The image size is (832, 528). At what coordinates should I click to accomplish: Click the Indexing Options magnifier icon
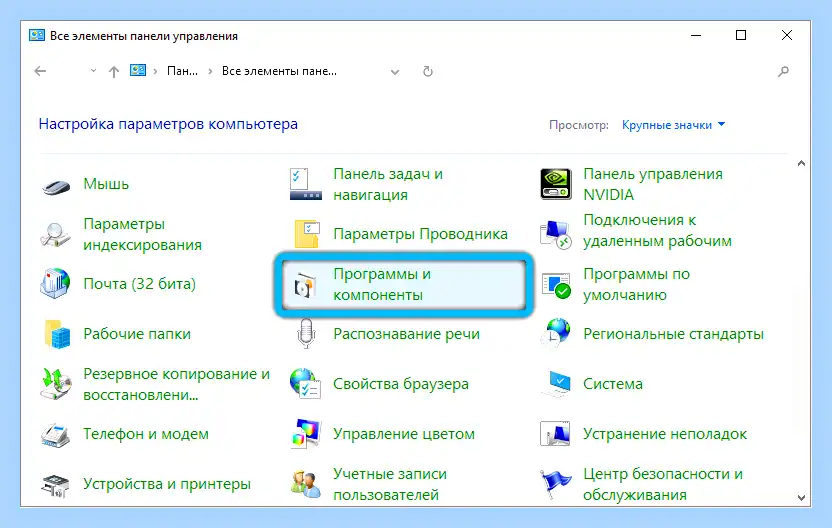pyautogui.click(x=55, y=235)
